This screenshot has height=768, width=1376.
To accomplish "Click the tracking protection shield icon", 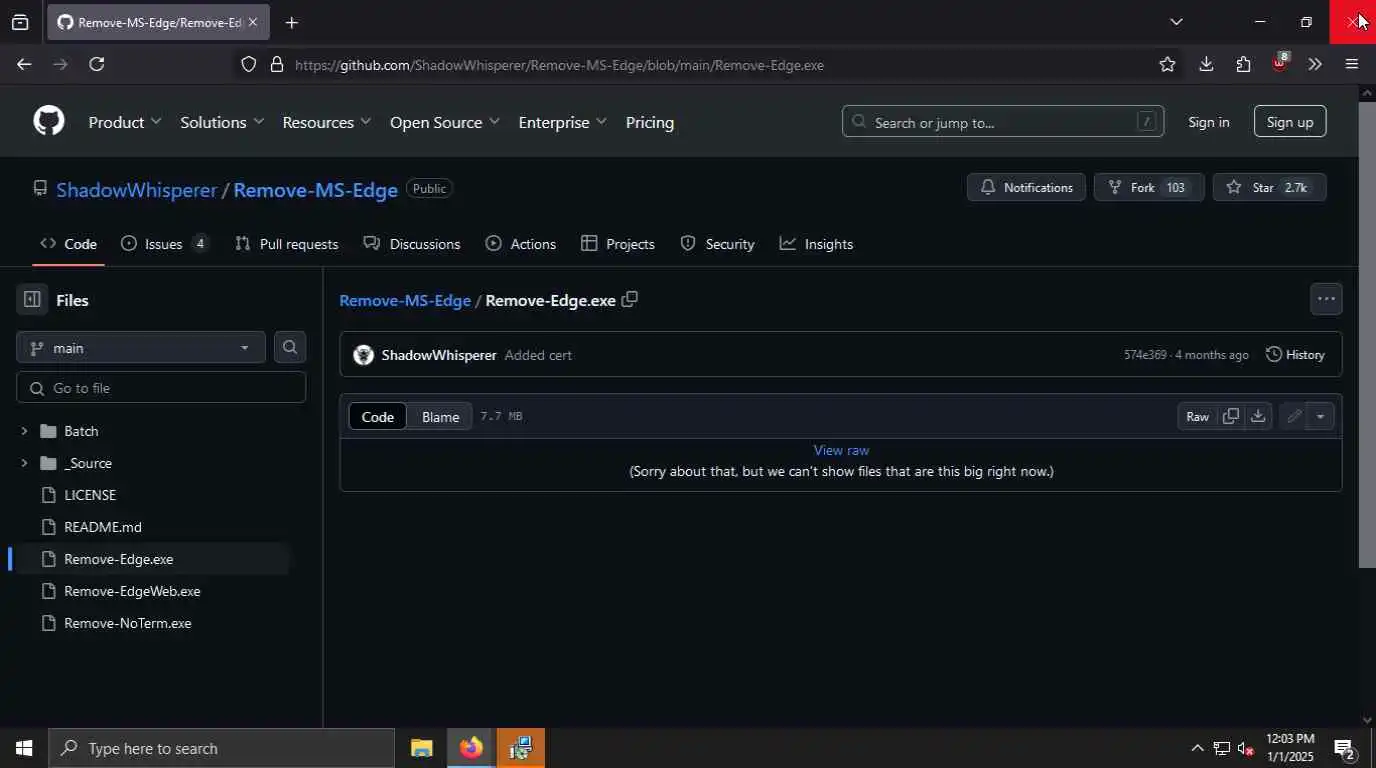I will click(x=248, y=64).
